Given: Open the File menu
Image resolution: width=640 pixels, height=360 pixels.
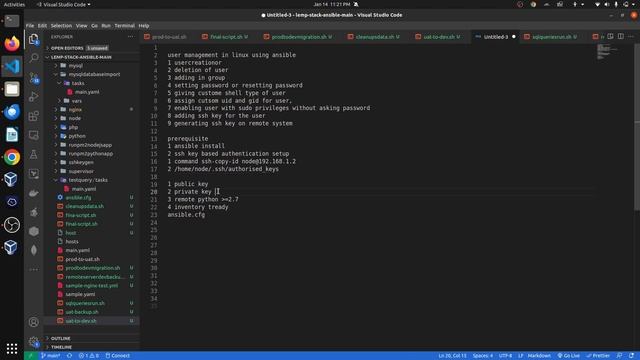Looking at the screenshot, I should point(30,25).
